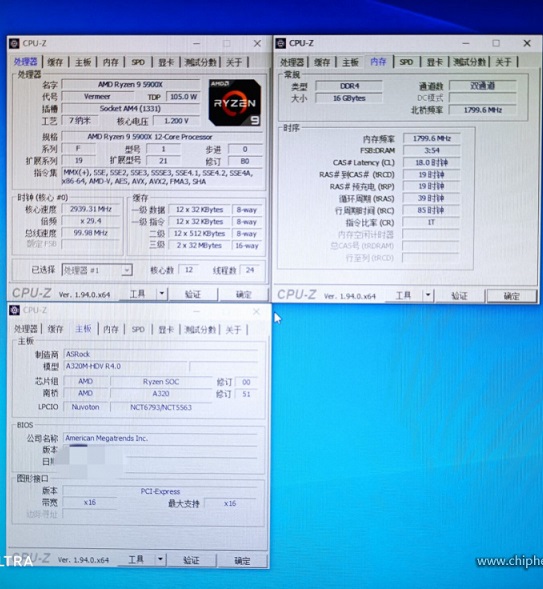The width and height of the screenshot is (543, 589).
Task: Select SPD tab in memory window
Action: 406,62
